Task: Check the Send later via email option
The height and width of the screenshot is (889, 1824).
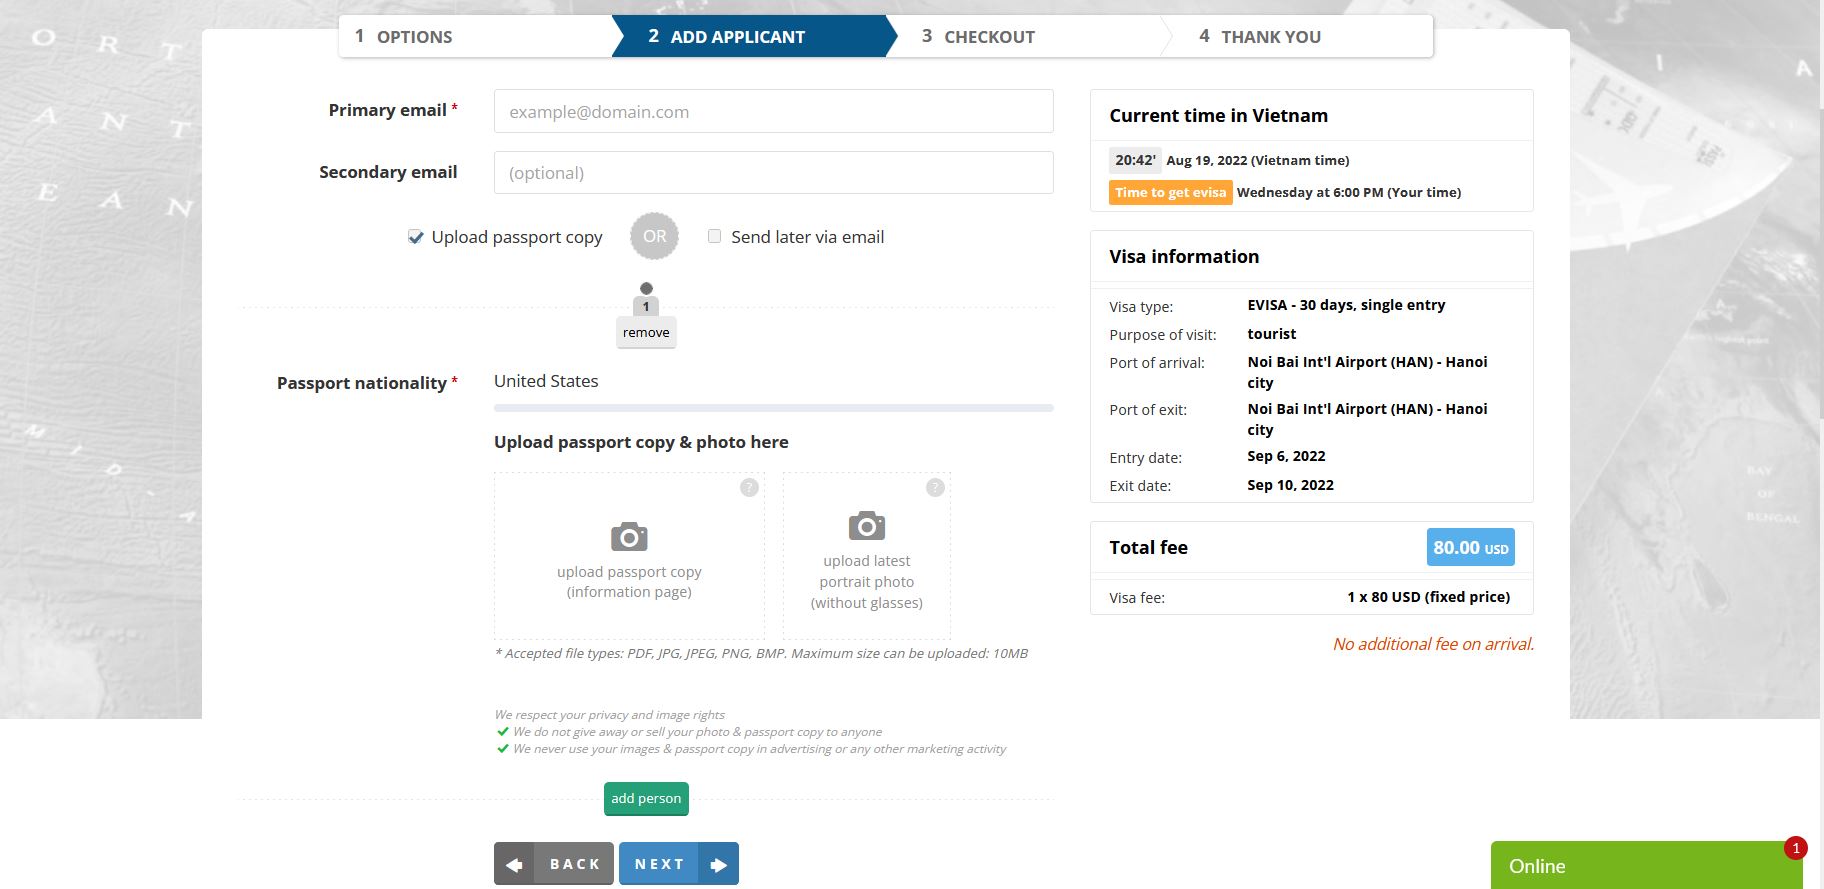Action: point(714,237)
